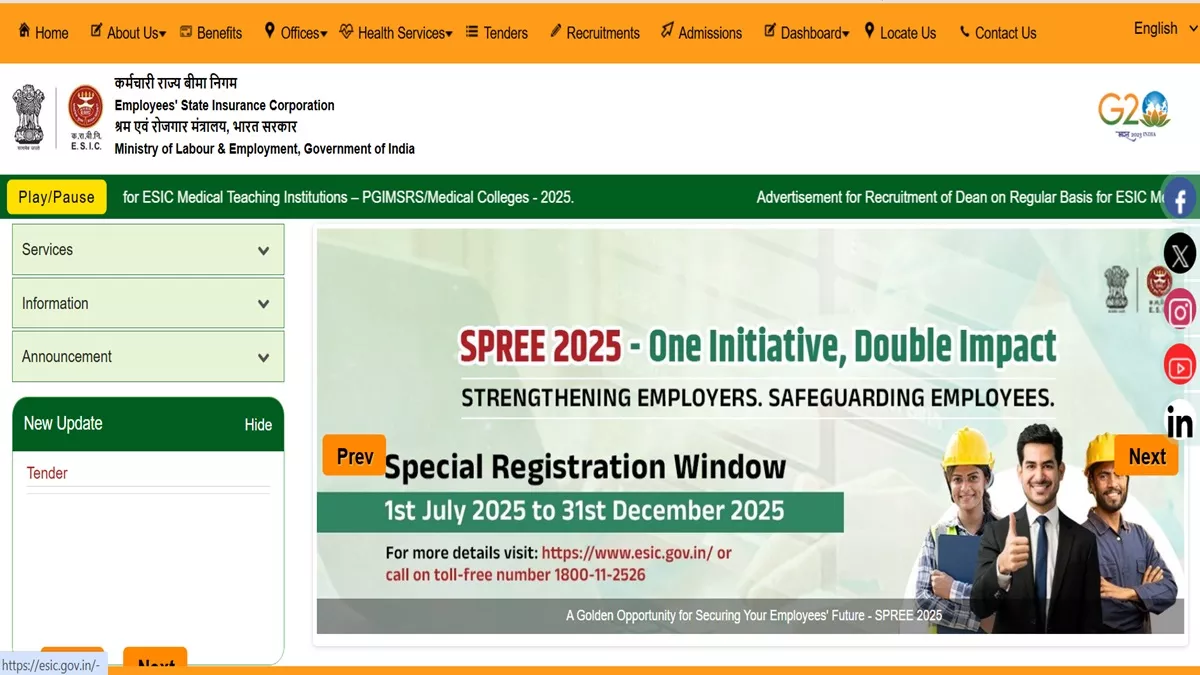
Task: Open the X (Twitter) social icon
Action: 1180,254
